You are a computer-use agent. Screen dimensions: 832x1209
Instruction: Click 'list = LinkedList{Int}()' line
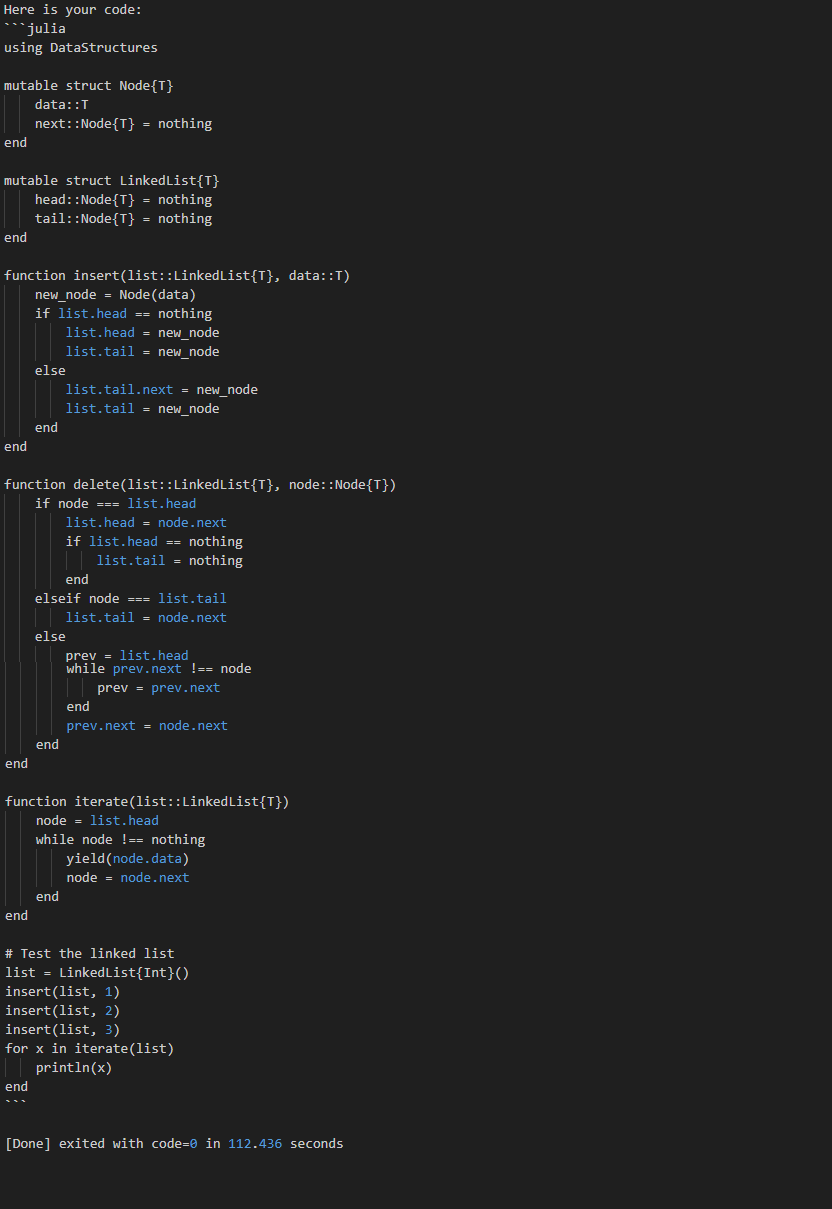tap(97, 973)
